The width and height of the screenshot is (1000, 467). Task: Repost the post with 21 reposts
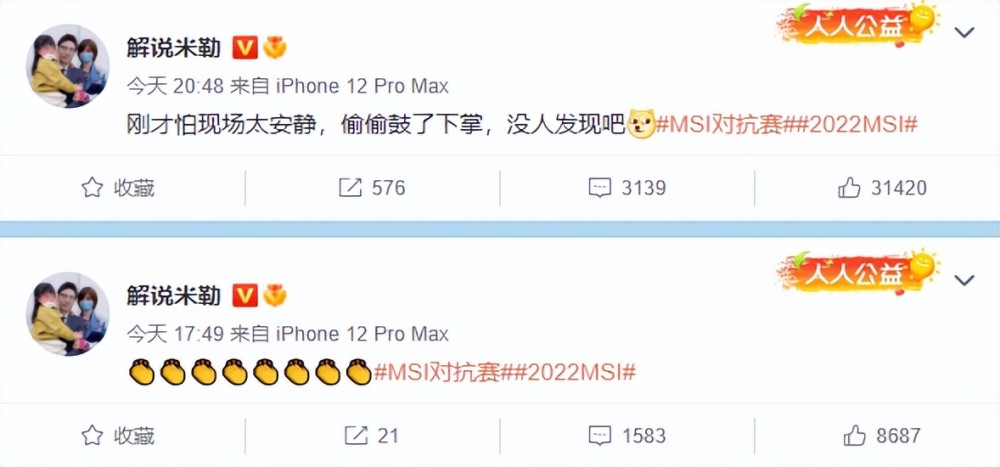[372, 436]
